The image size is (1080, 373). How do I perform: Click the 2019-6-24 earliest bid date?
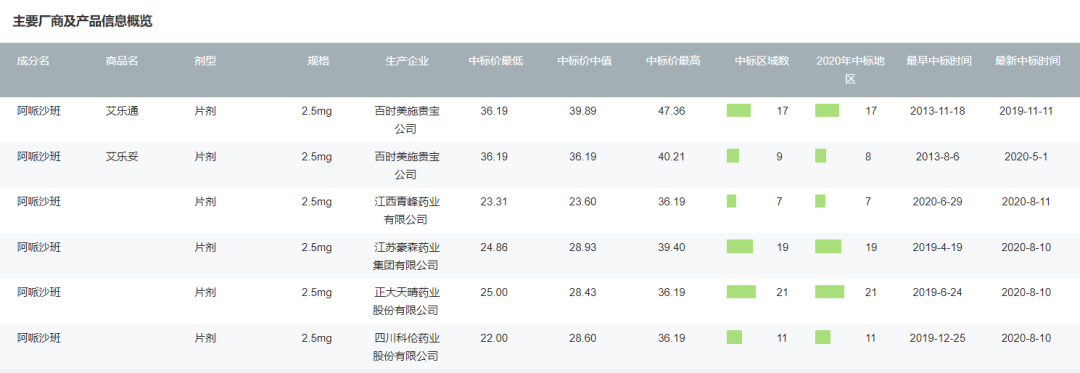pos(937,292)
